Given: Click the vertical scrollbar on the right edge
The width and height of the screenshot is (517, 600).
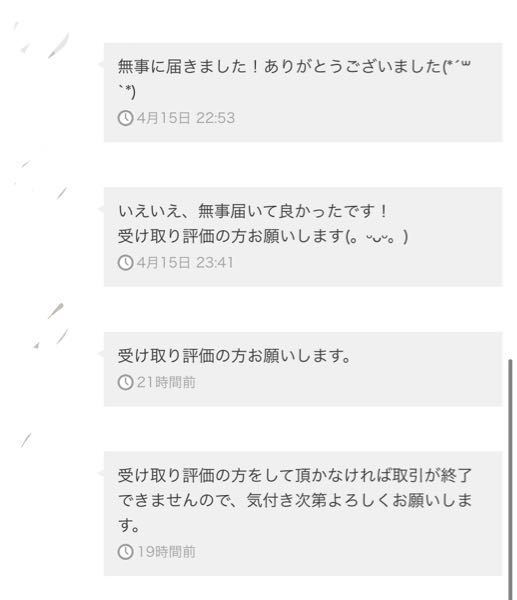Looking at the screenshot, I should (x=510, y=478).
